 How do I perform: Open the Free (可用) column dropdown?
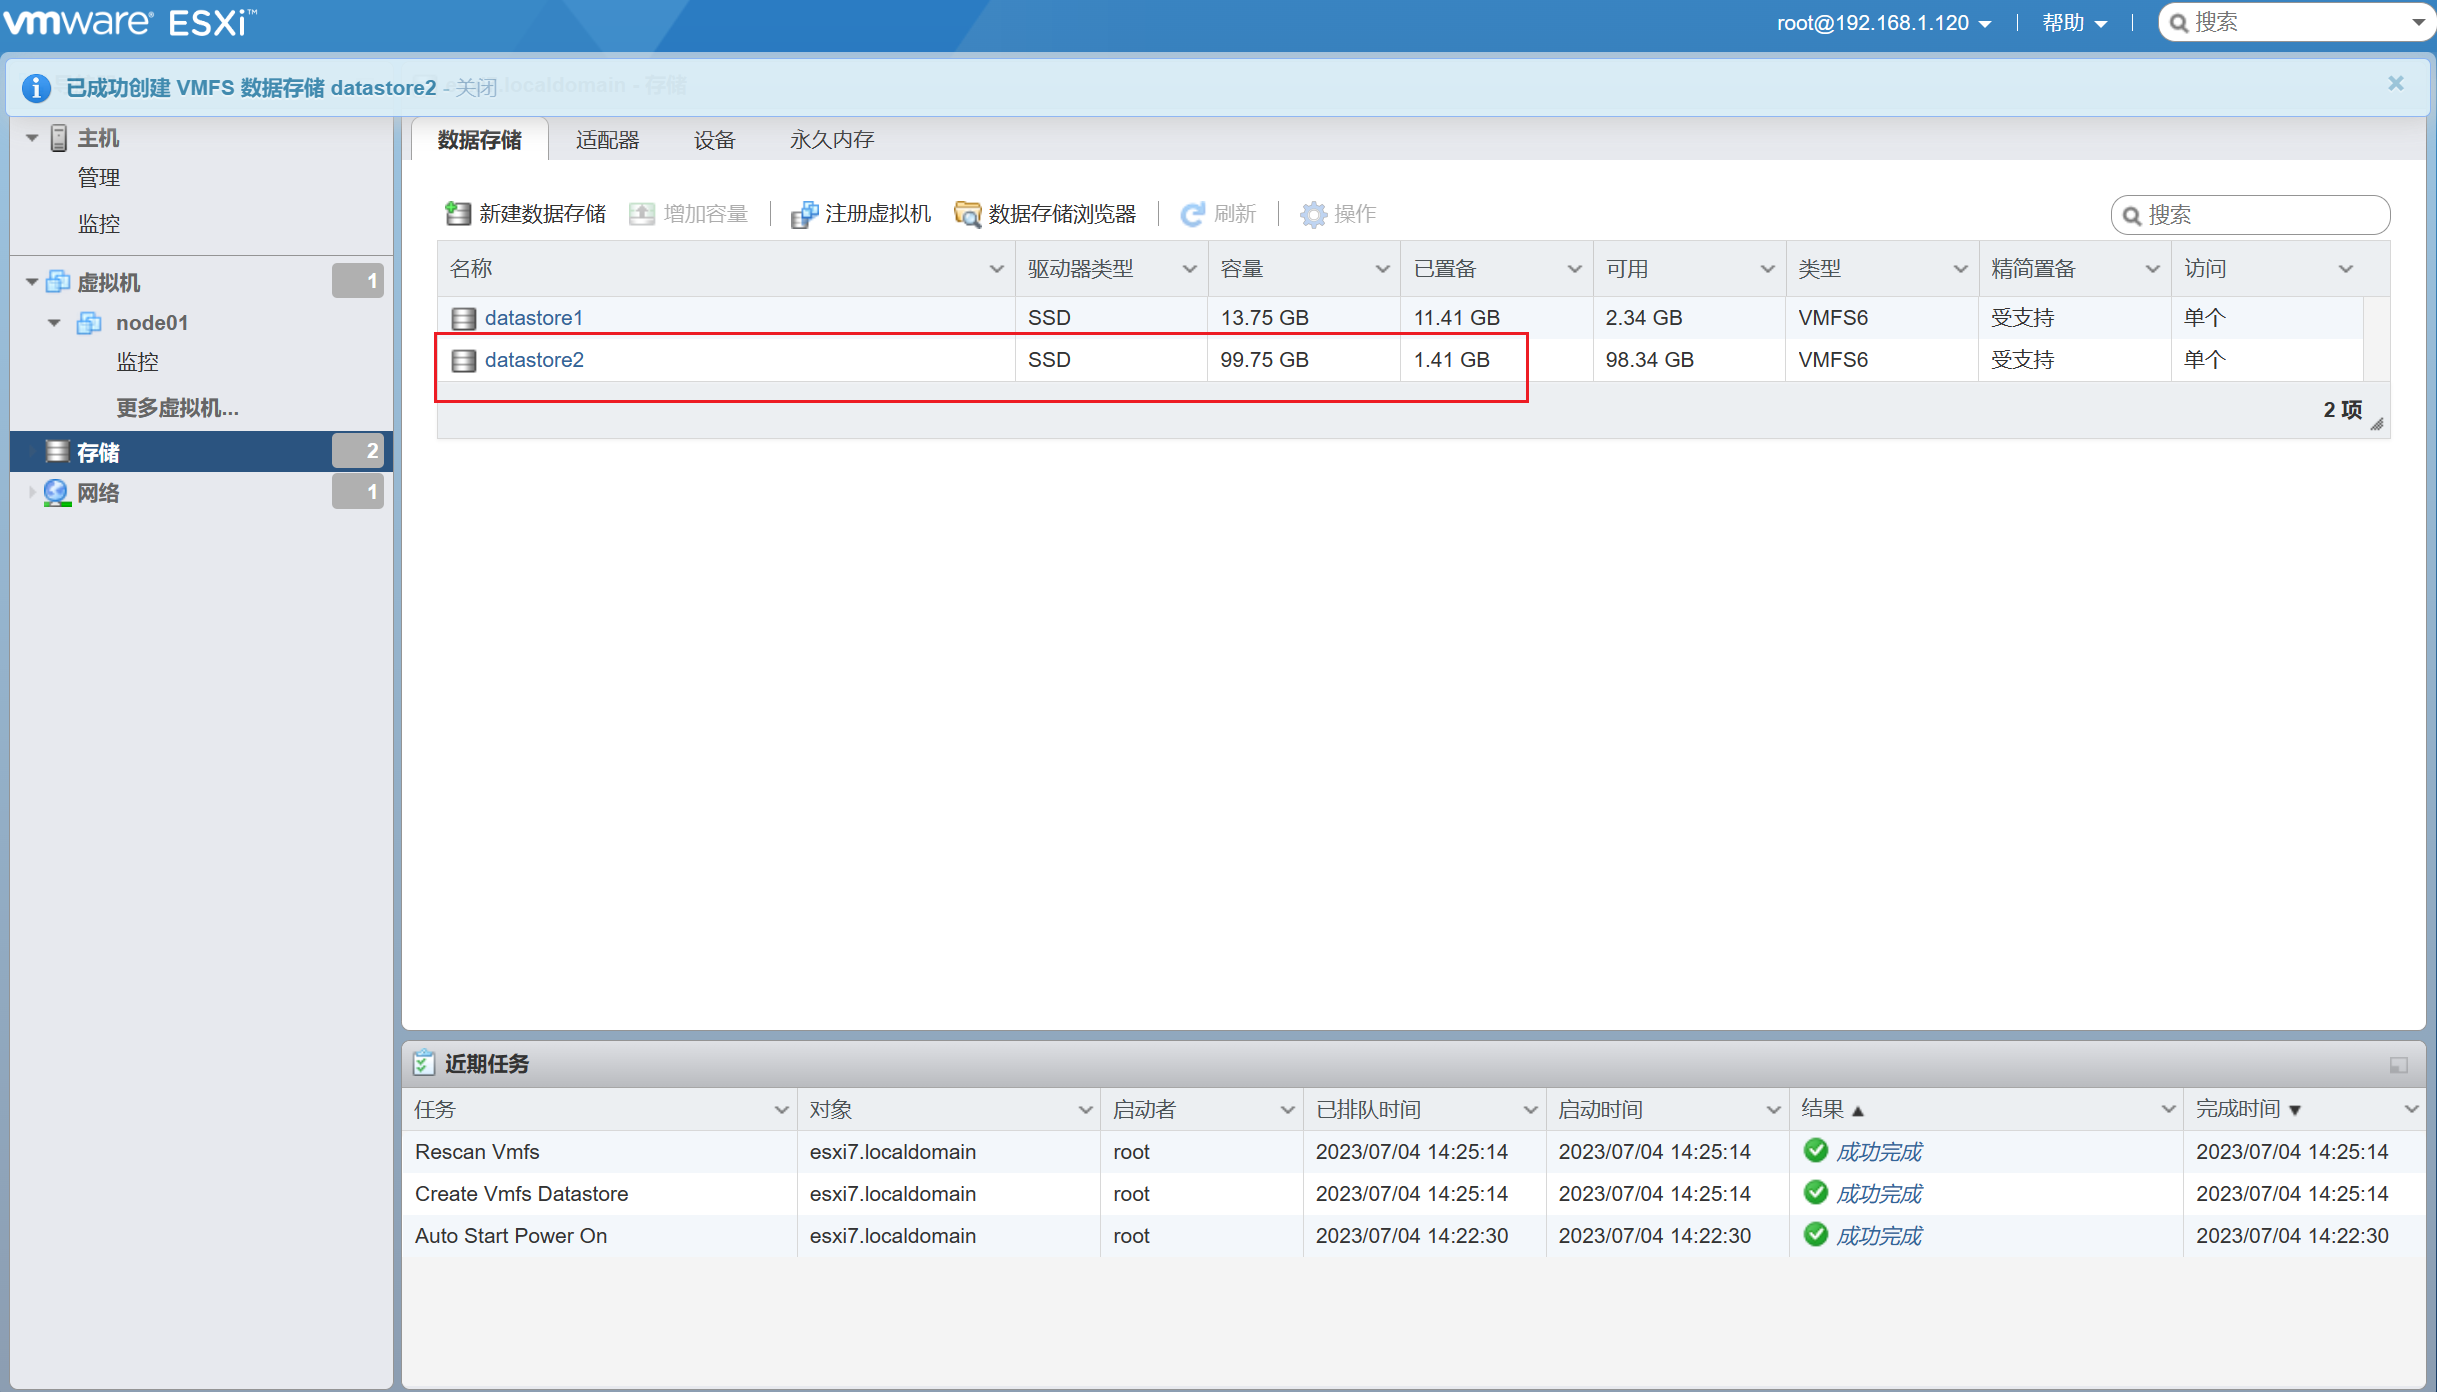point(1767,269)
